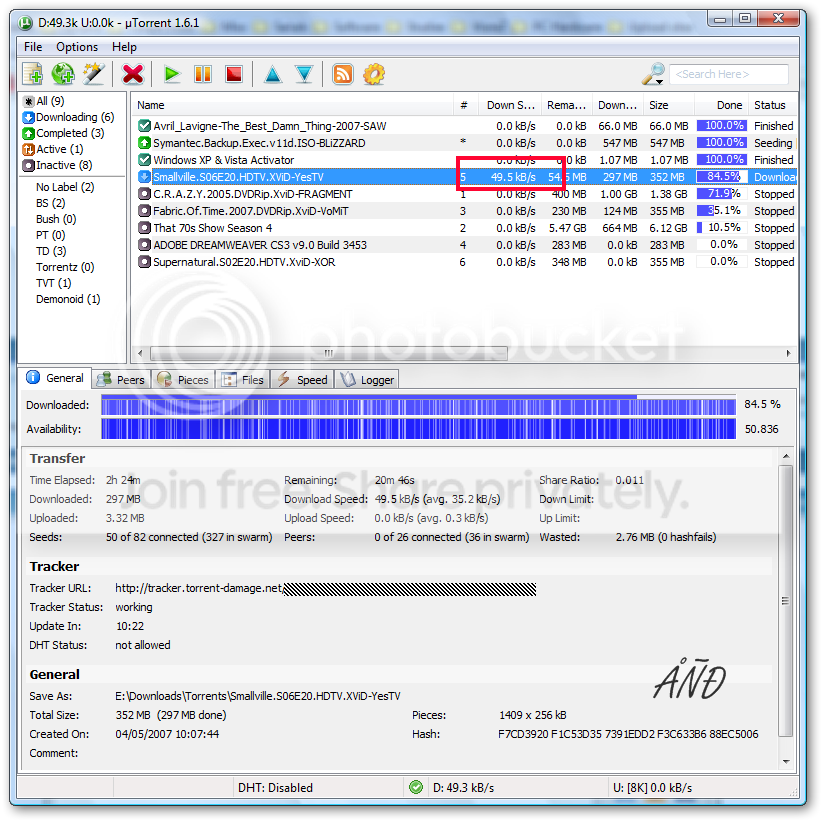Select Torrentz (0) label
Screen dimensions: 821x820
coord(65,267)
